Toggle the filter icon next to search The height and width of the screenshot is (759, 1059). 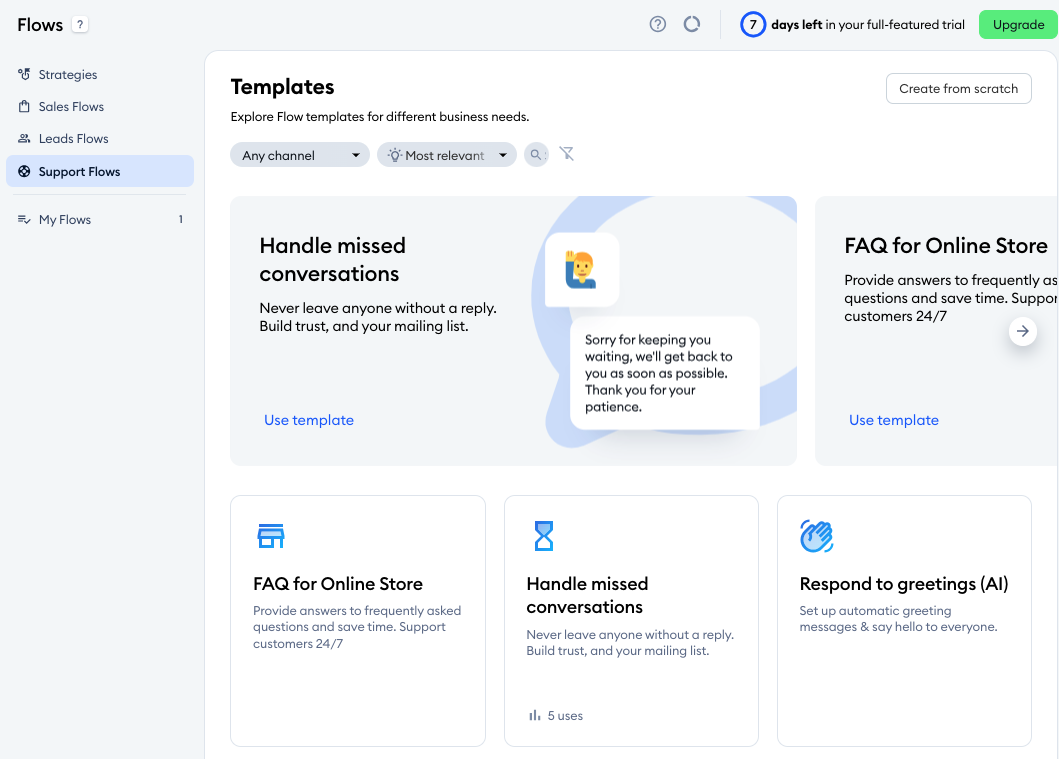(567, 155)
